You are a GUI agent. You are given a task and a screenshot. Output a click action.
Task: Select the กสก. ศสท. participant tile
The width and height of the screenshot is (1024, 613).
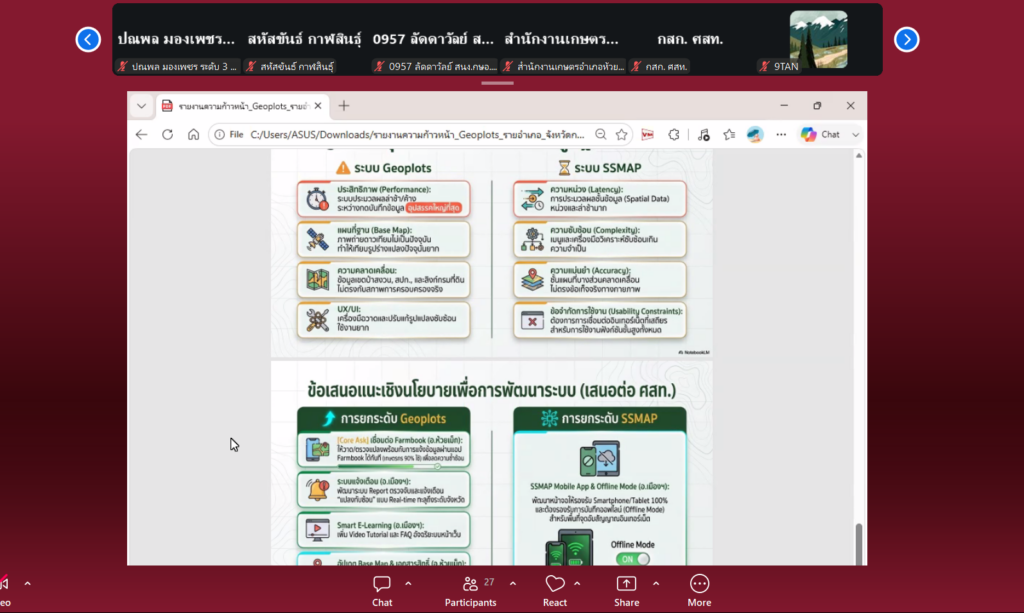coord(690,39)
